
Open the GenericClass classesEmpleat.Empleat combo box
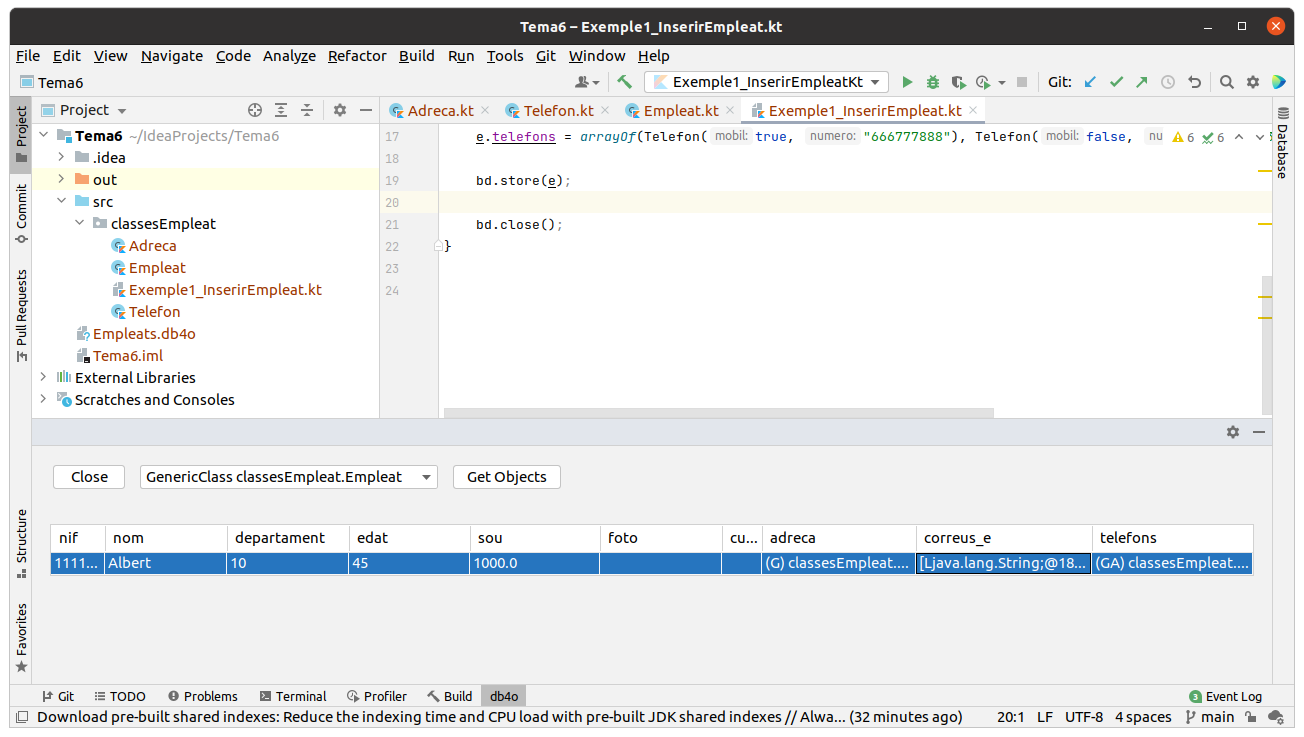coord(288,477)
